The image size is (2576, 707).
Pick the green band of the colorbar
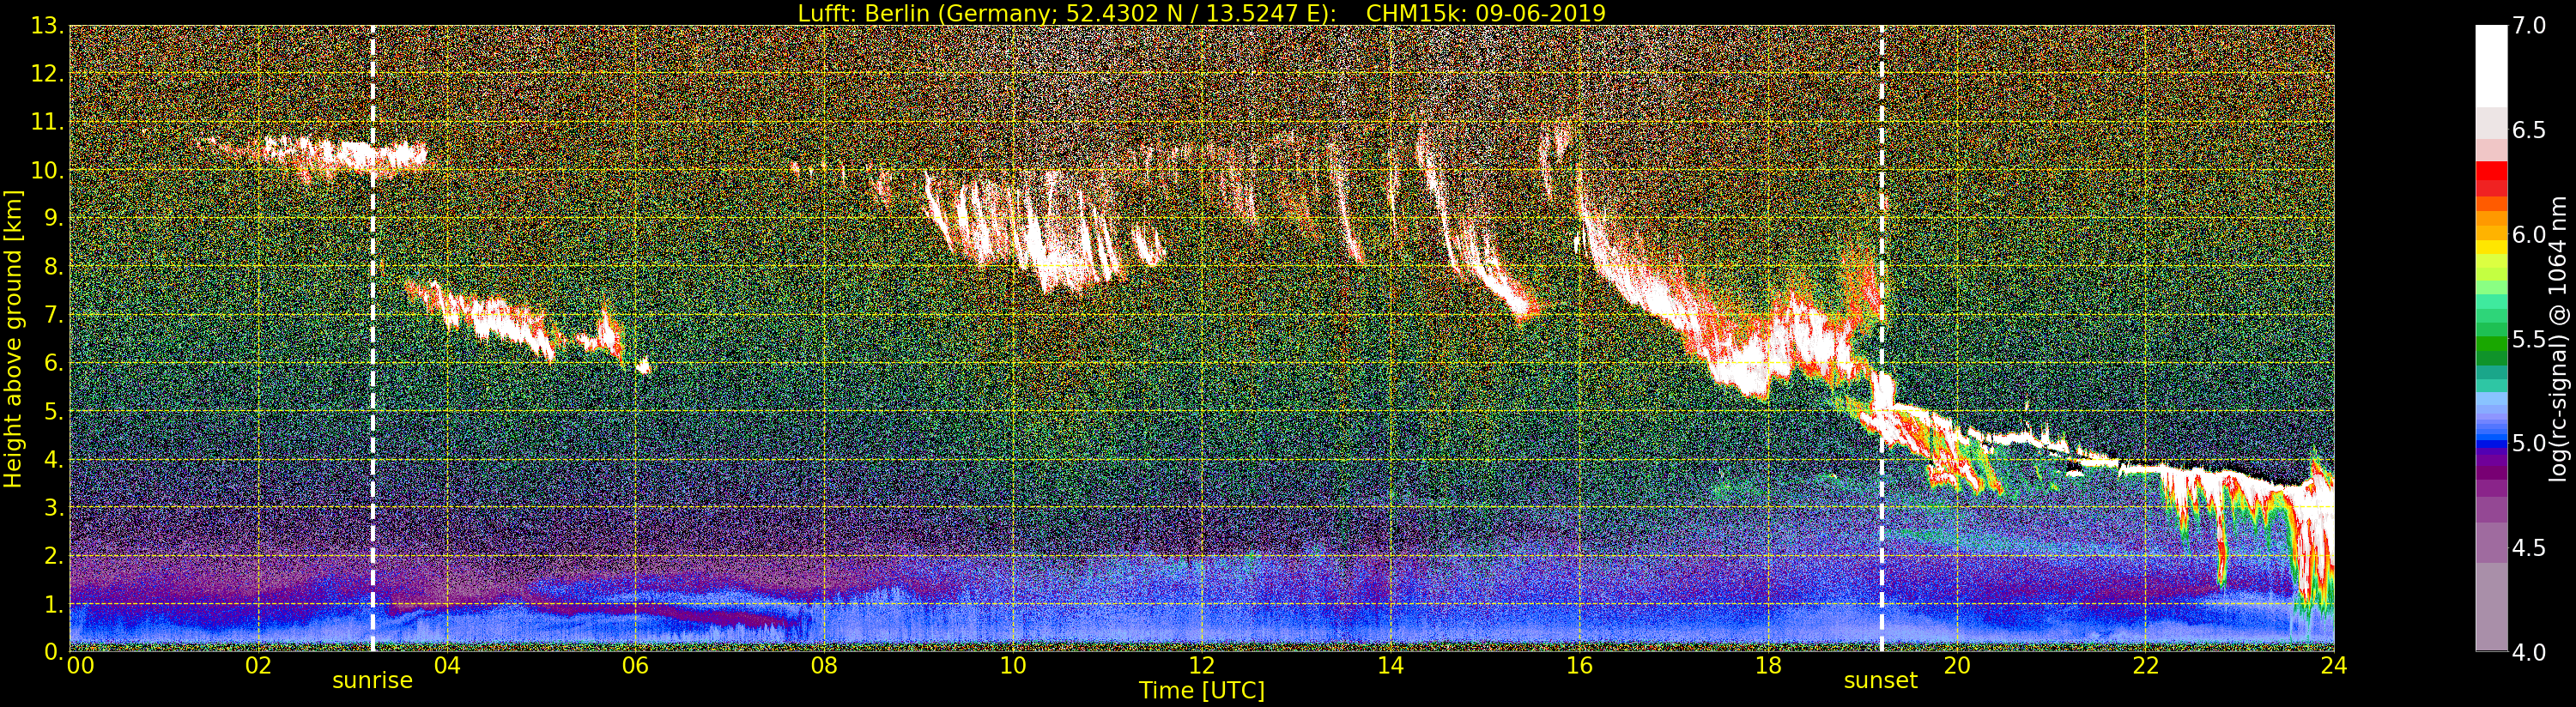pos(2491,345)
